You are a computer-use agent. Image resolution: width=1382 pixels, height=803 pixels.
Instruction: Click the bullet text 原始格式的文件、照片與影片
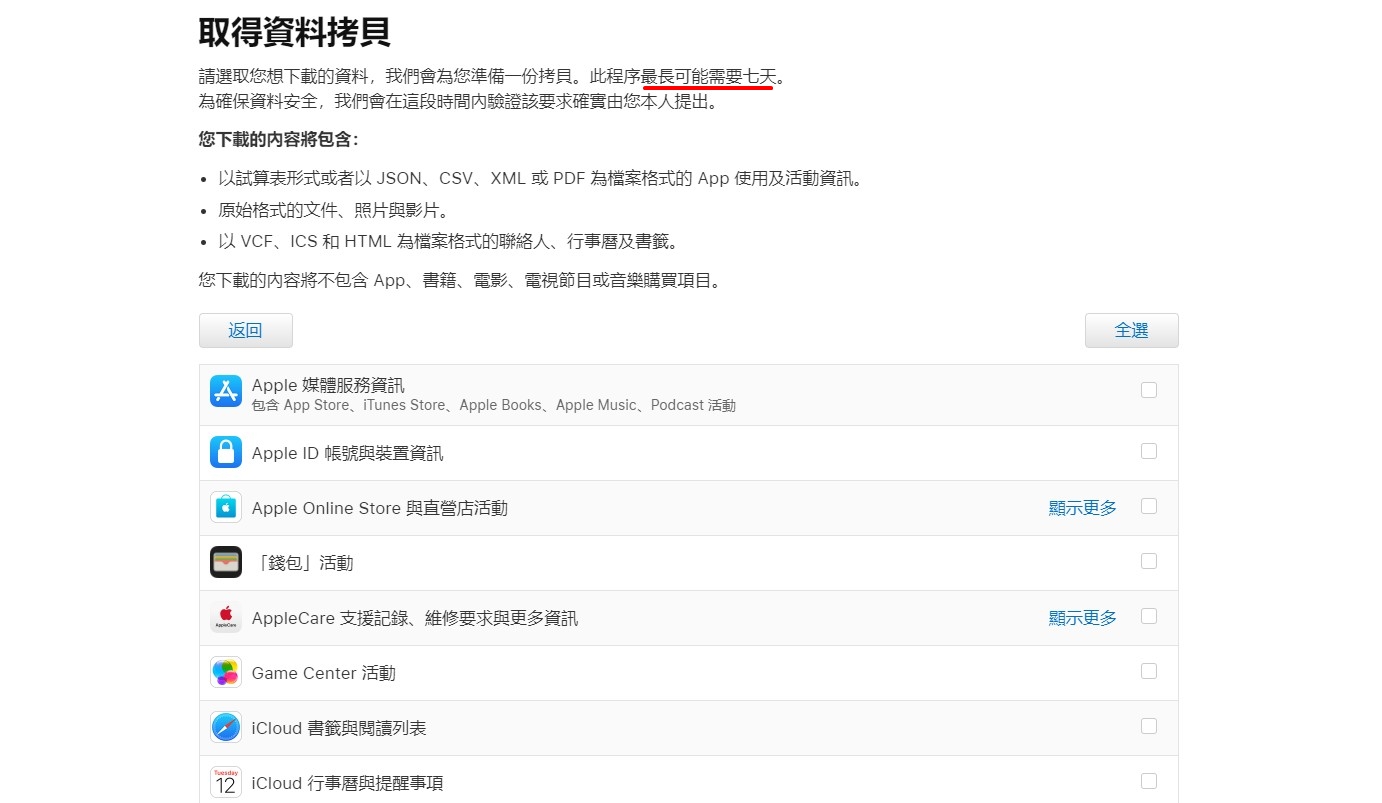(x=334, y=210)
